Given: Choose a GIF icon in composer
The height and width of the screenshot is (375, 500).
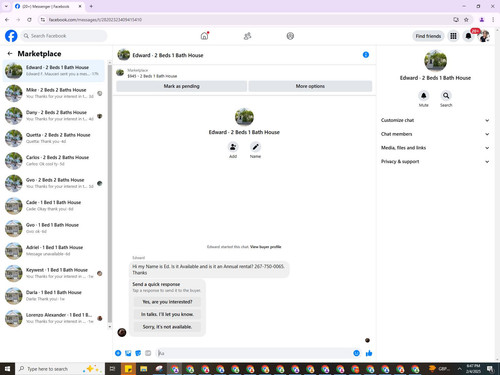Looking at the screenshot, I should [148, 353].
